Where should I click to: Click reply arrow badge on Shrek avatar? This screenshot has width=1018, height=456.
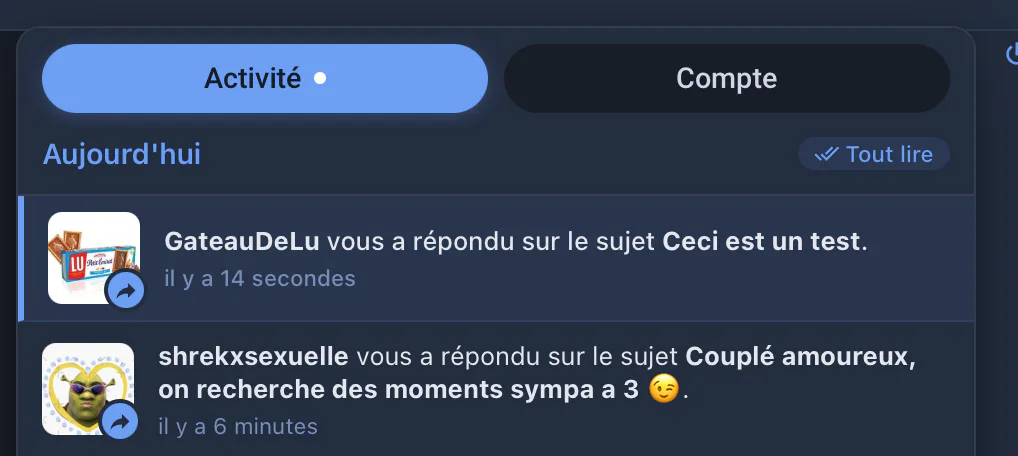tap(120, 422)
